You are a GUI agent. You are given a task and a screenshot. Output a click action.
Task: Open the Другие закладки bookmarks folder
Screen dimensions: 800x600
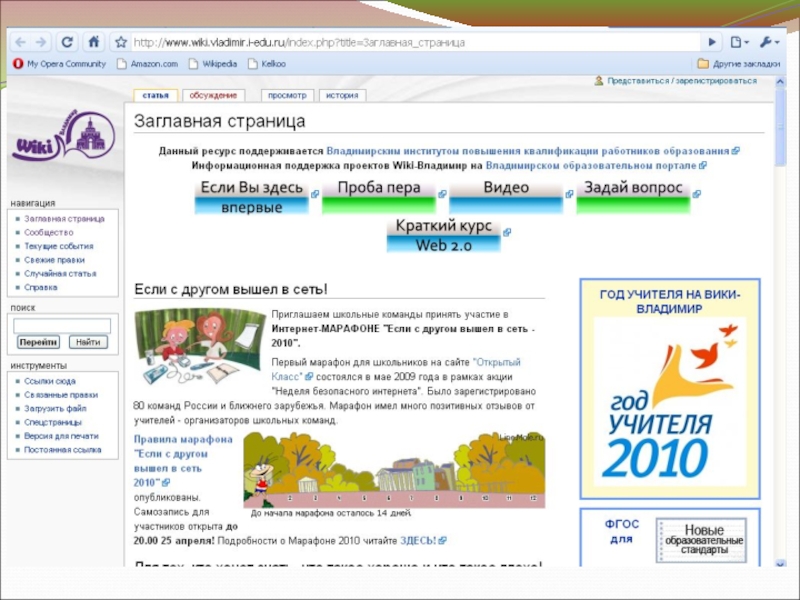click(740, 63)
